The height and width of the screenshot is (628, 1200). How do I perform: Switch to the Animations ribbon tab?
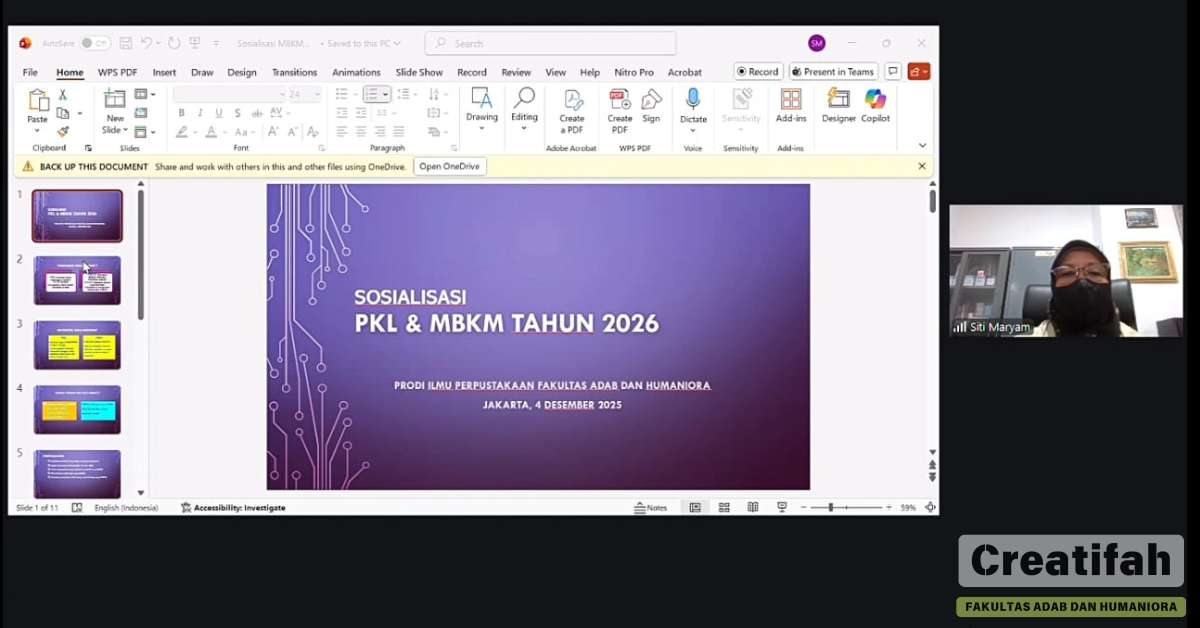(356, 71)
